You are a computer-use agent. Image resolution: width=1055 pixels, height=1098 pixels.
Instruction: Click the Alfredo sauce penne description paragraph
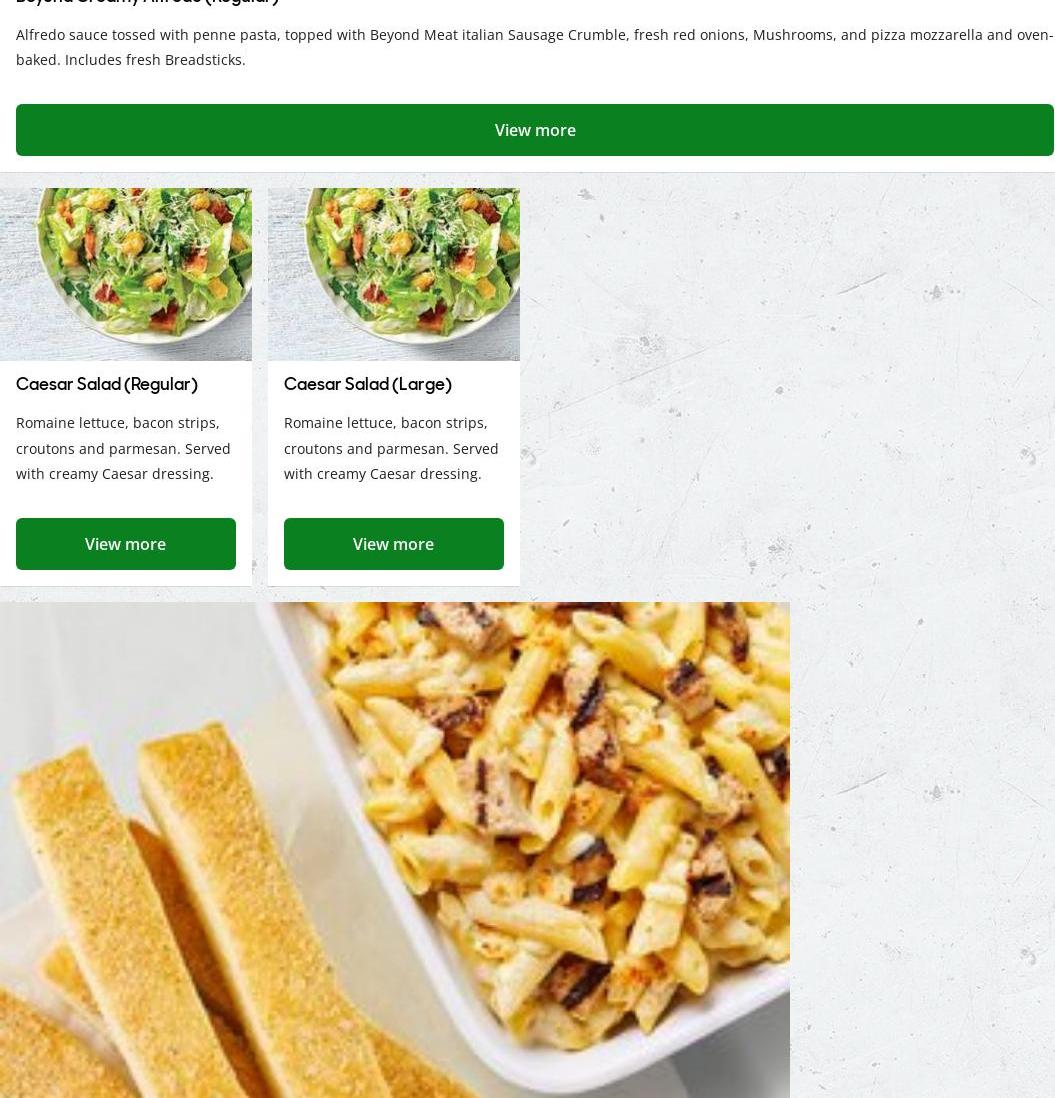pyautogui.click(x=535, y=47)
